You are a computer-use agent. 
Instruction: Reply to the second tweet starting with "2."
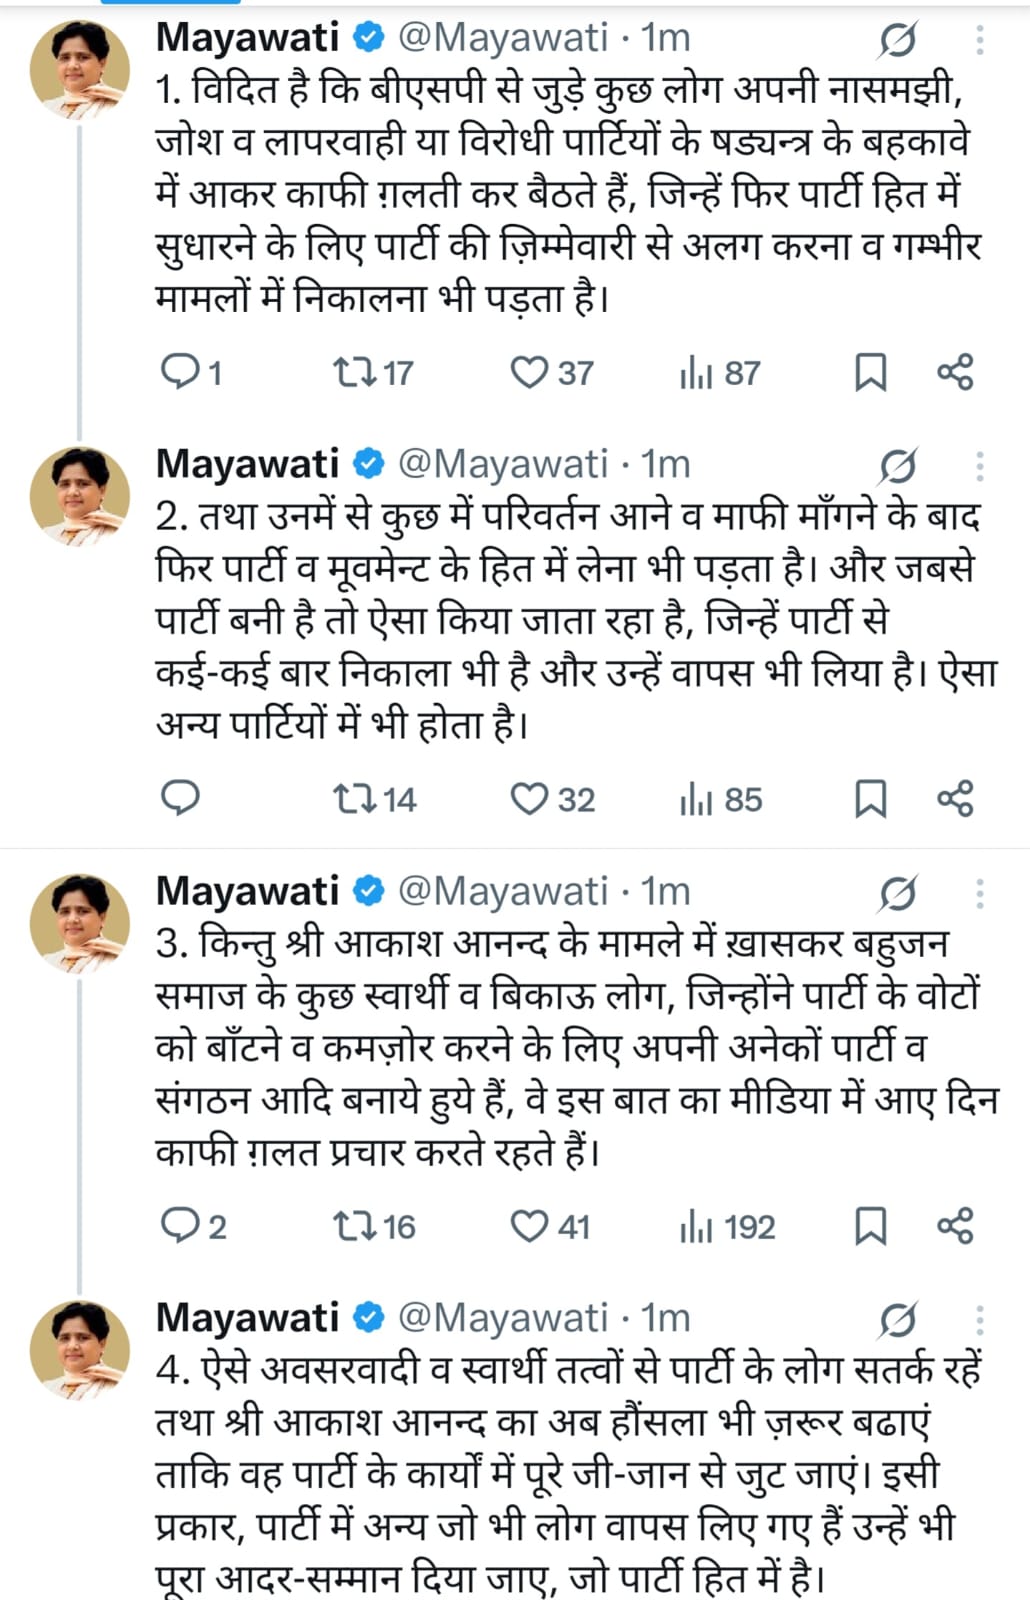tap(181, 799)
